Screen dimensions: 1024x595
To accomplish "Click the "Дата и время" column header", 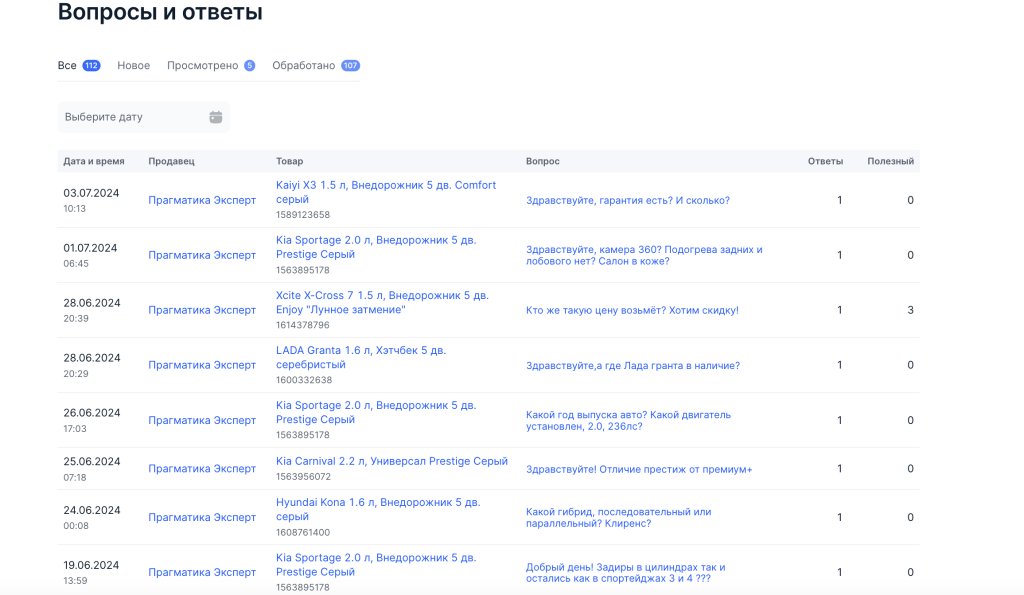I will pos(93,161).
